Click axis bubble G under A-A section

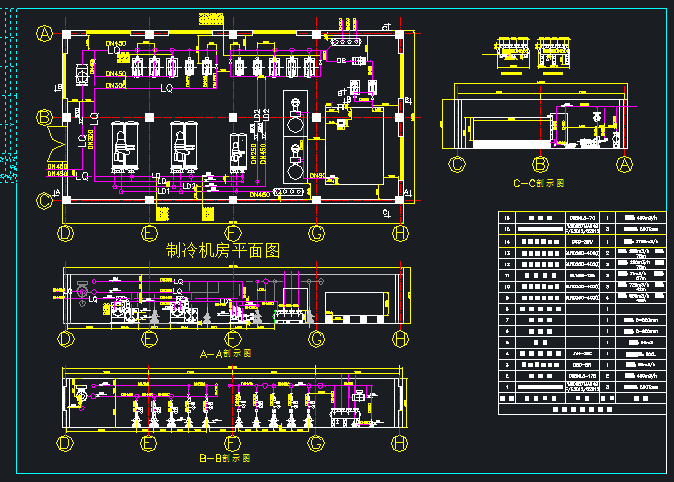(316, 339)
